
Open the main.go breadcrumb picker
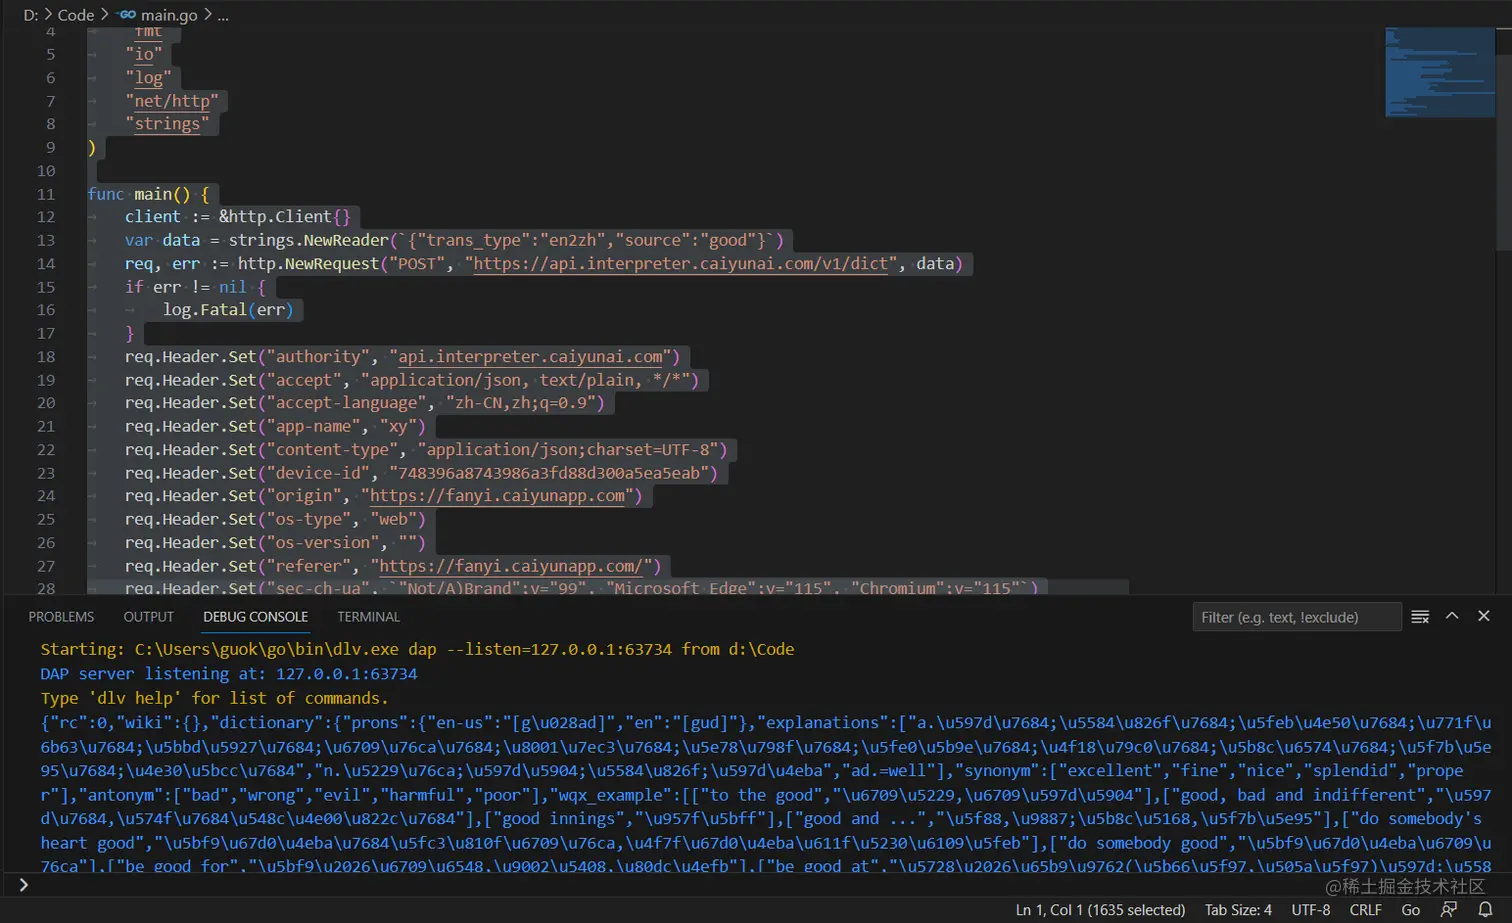pyautogui.click(x=169, y=15)
